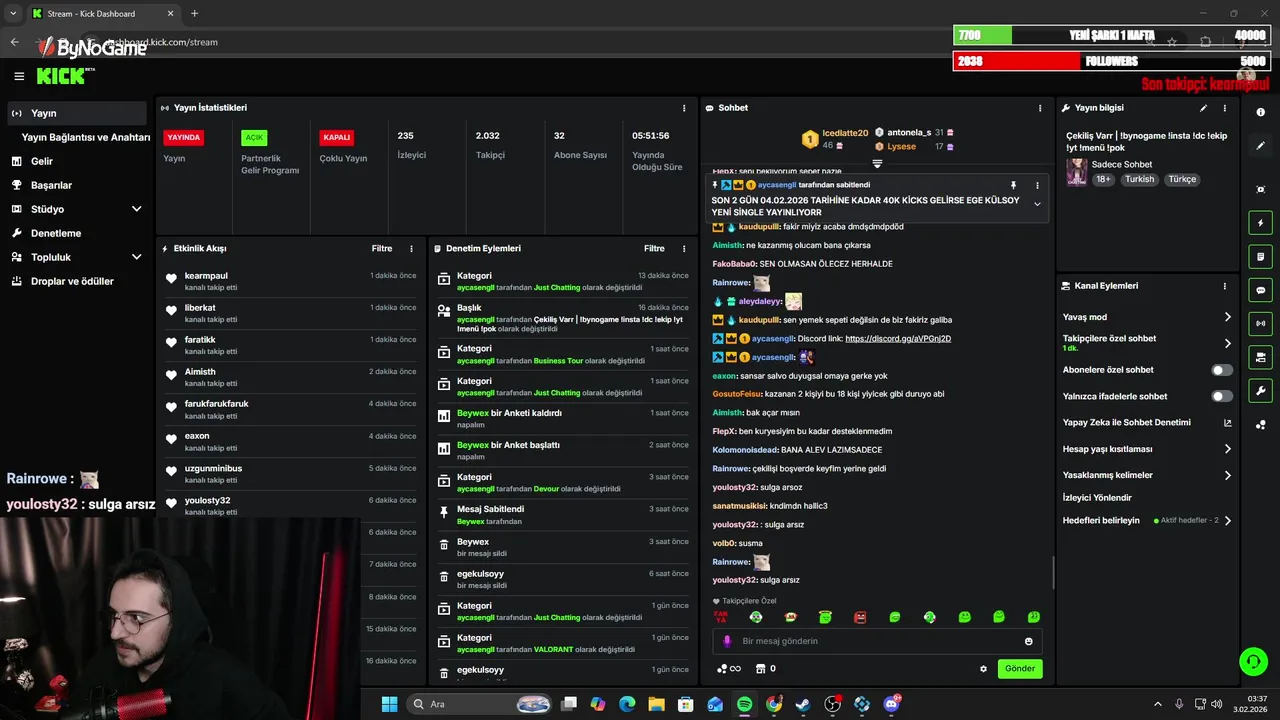Screen dimensions: 1280x720
Task: Open Yayın Bağlantısı ve Anahtarı page
Action: click(86, 137)
